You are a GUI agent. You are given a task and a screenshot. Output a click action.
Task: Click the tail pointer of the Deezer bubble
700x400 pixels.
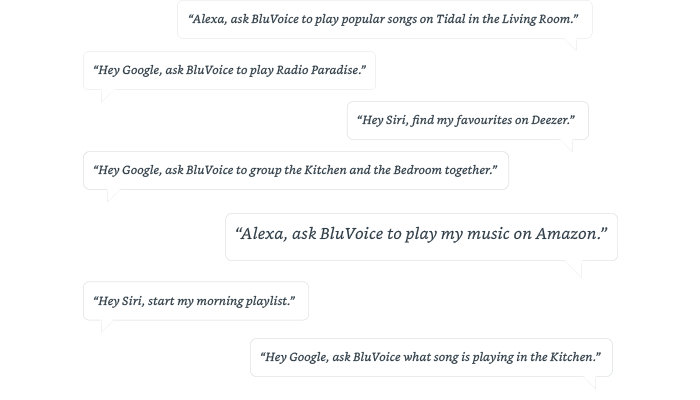pos(570,145)
